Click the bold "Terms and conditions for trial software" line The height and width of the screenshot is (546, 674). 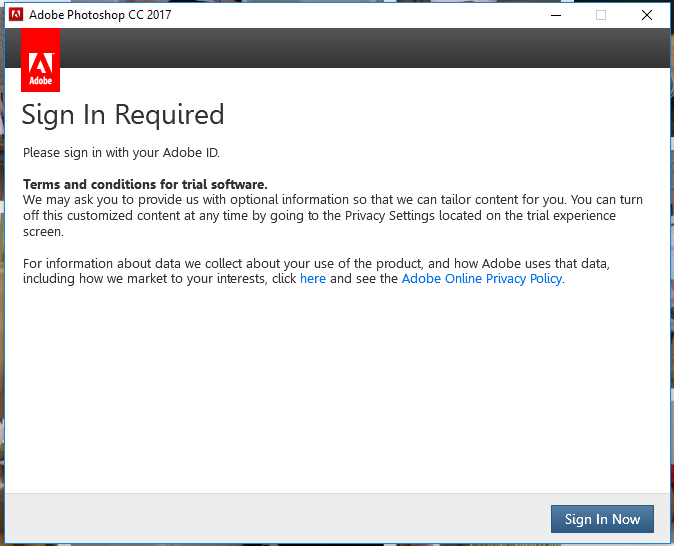click(x=145, y=184)
